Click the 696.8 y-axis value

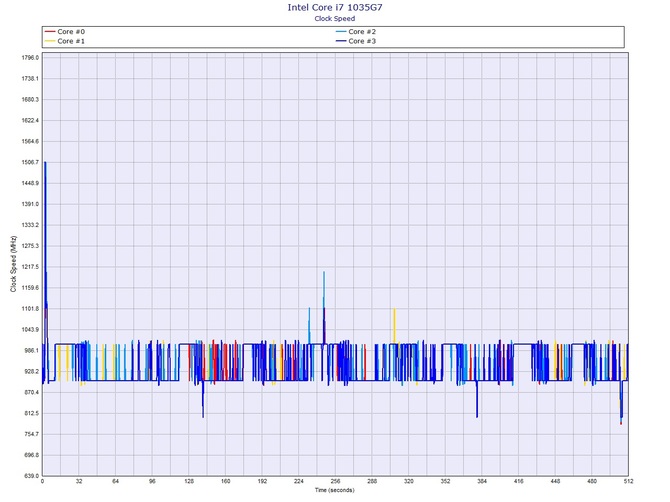[x=32, y=455]
